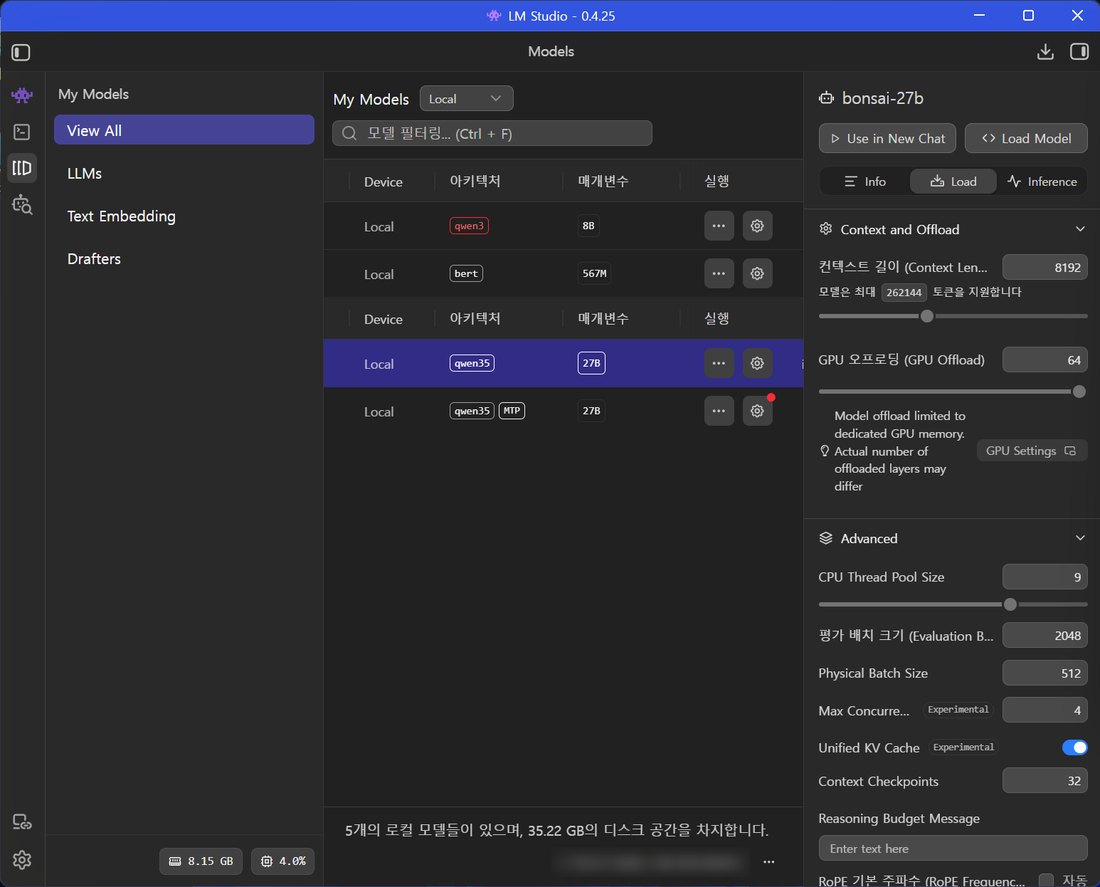Click the Reasoning Budget Message text field
Image resolution: width=1100 pixels, height=887 pixels.
[953, 848]
